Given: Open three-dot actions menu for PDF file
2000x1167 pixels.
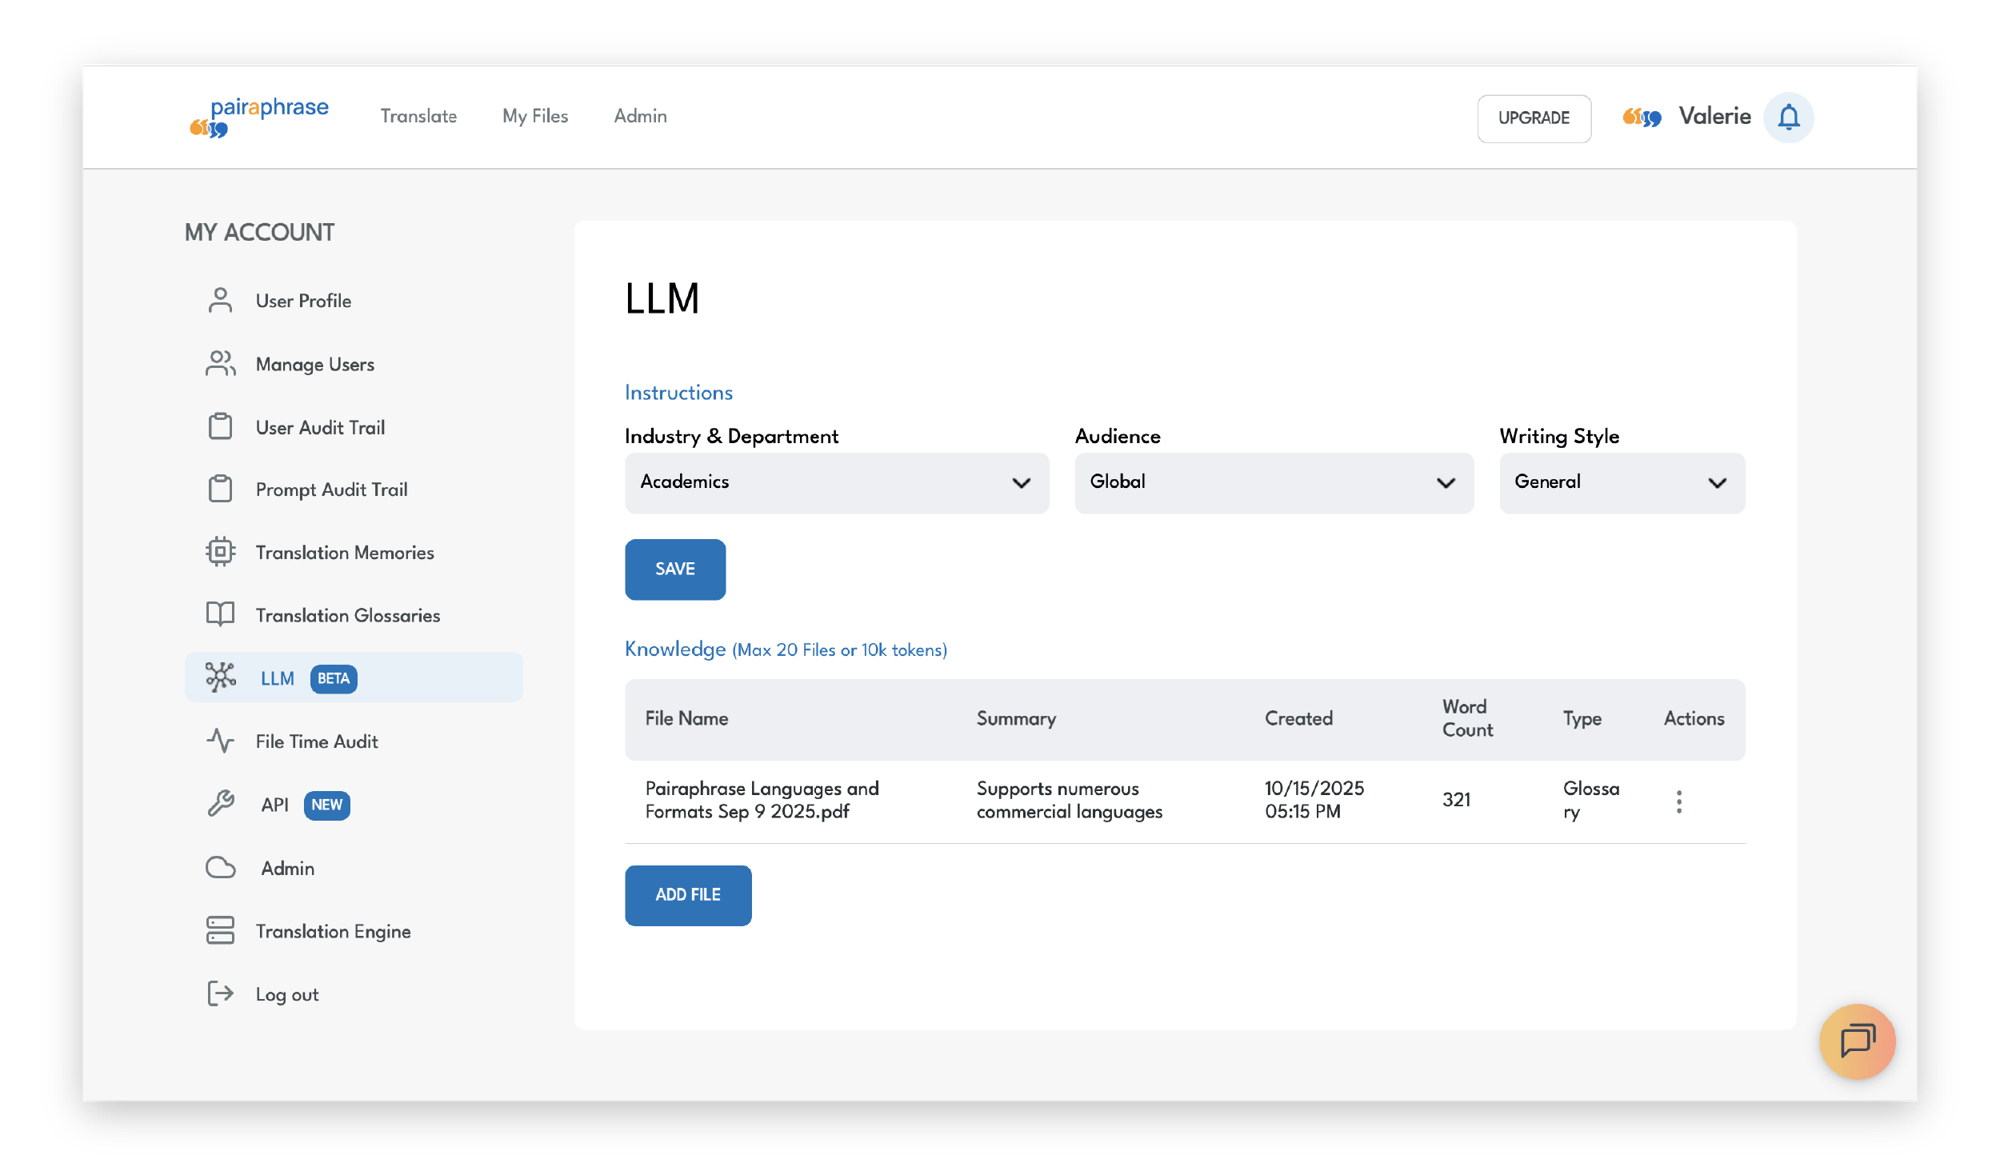Looking at the screenshot, I should (1679, 801).
